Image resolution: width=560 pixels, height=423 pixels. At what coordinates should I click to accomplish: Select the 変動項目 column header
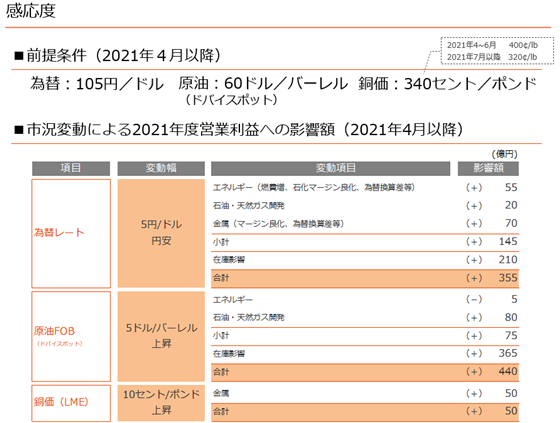pos(330,168)
